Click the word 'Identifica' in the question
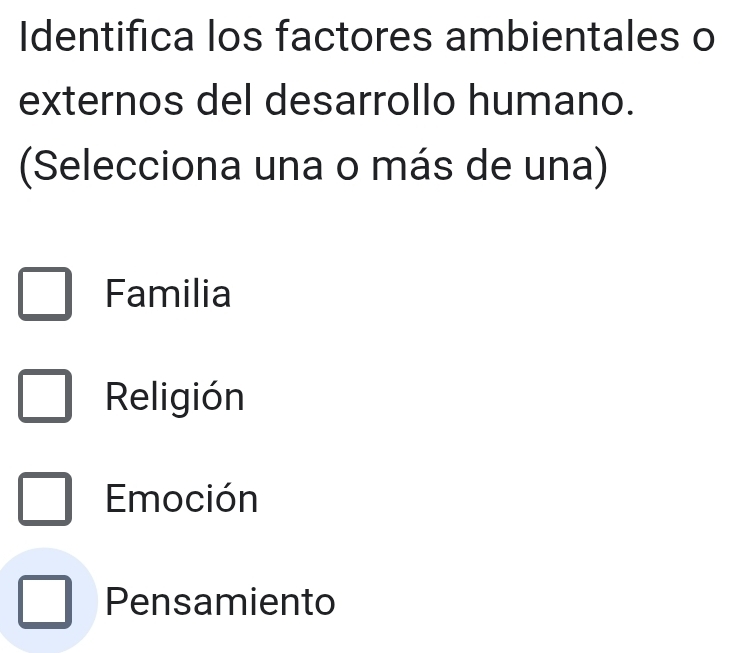 point(105,41)
